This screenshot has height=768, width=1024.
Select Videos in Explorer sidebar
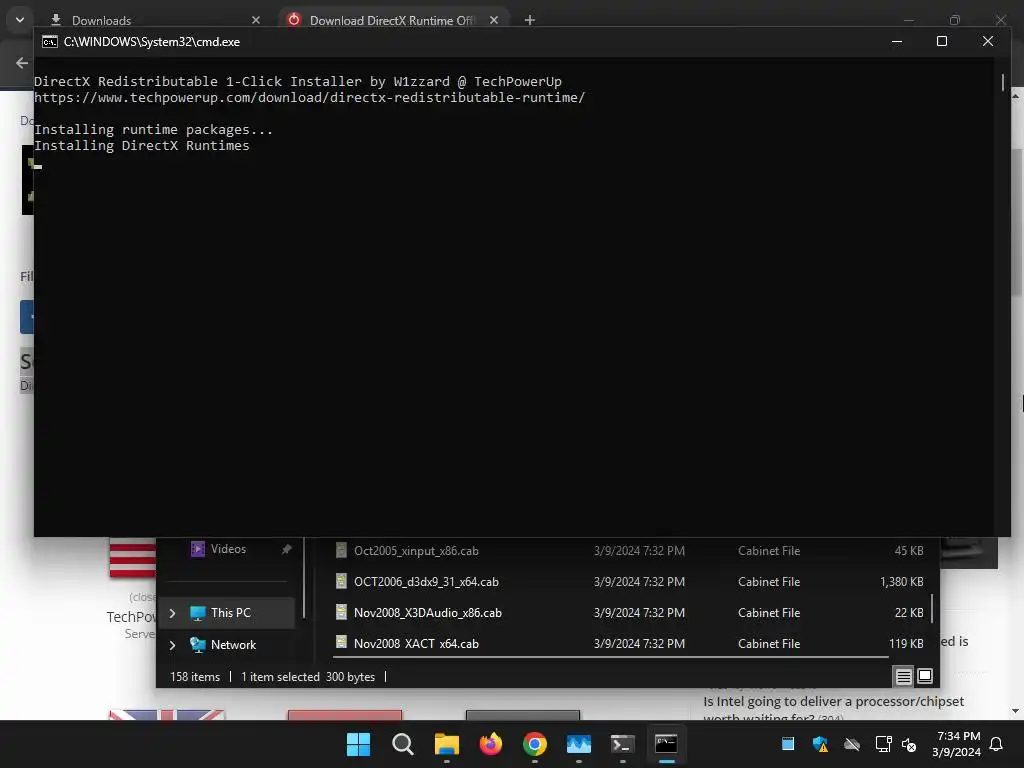(x=229, y=549)
